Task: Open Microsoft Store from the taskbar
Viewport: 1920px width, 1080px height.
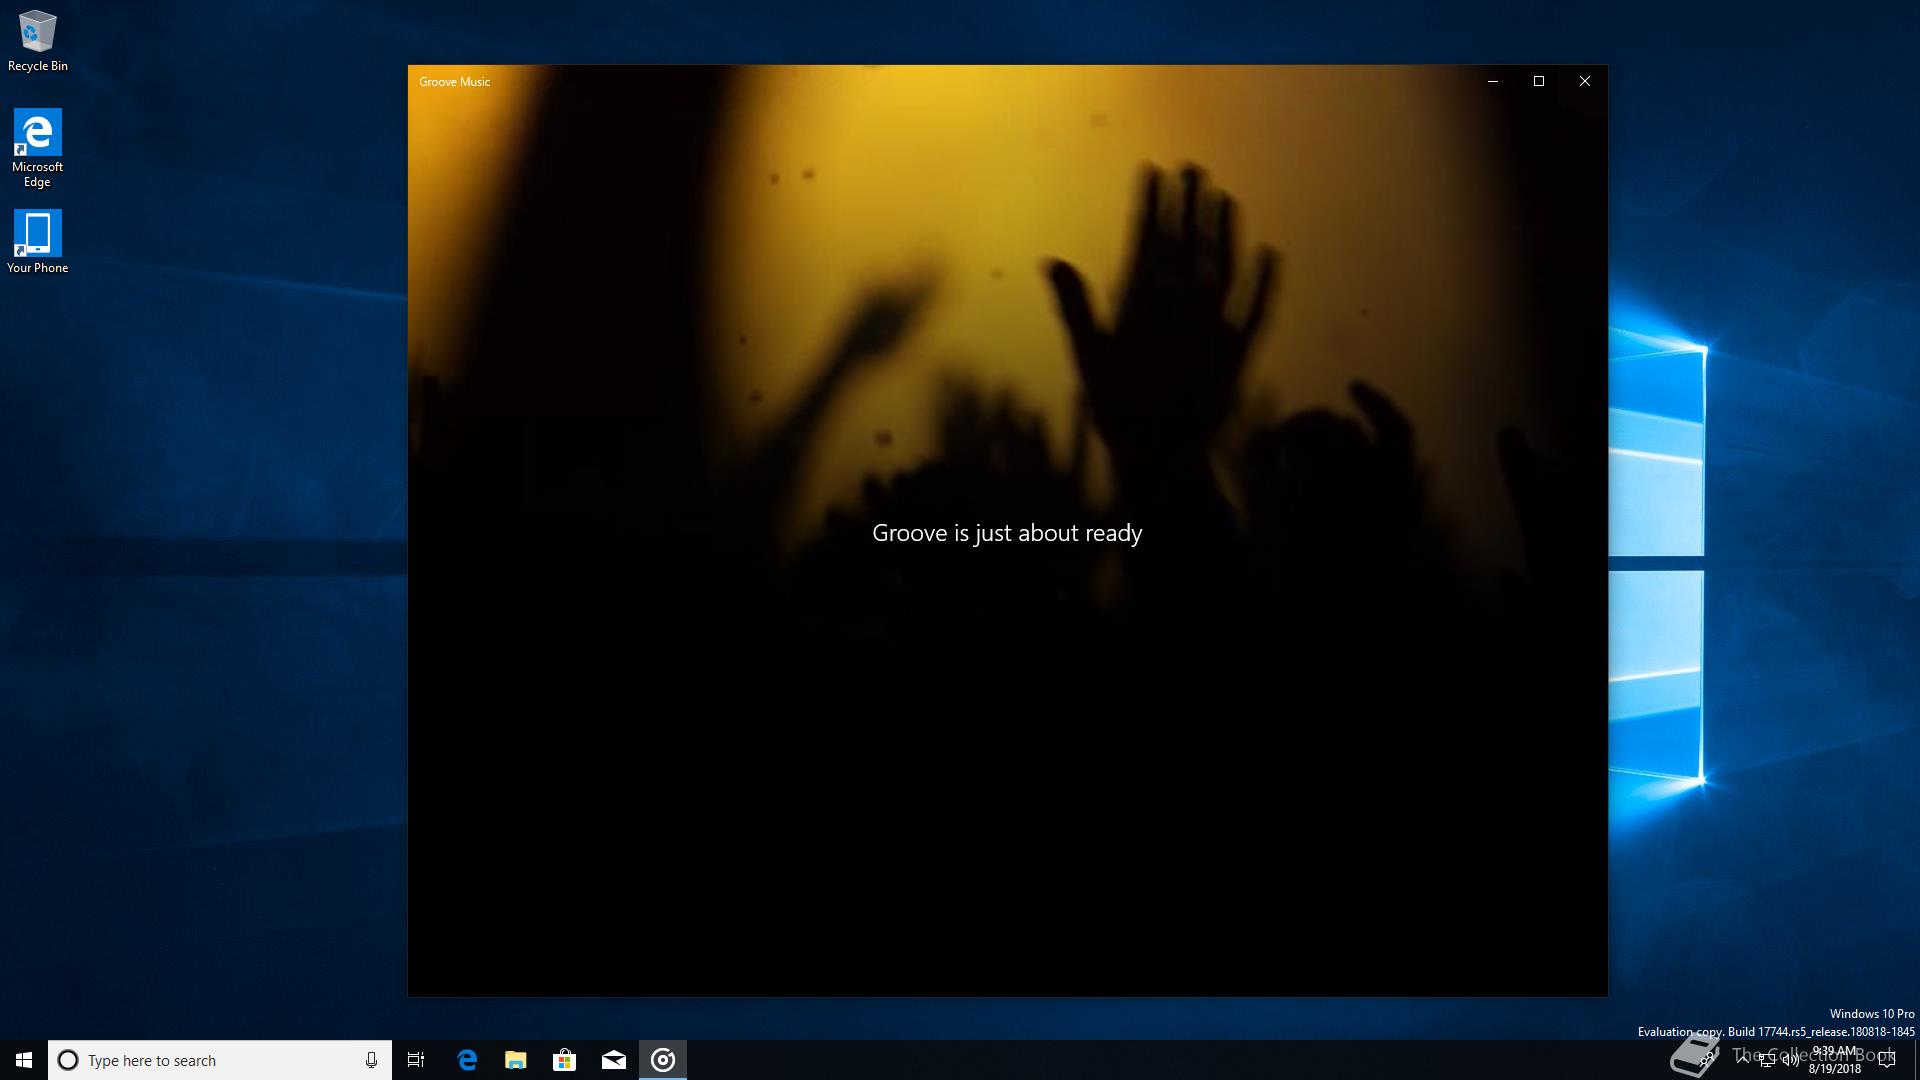Action: point(565,1060)
